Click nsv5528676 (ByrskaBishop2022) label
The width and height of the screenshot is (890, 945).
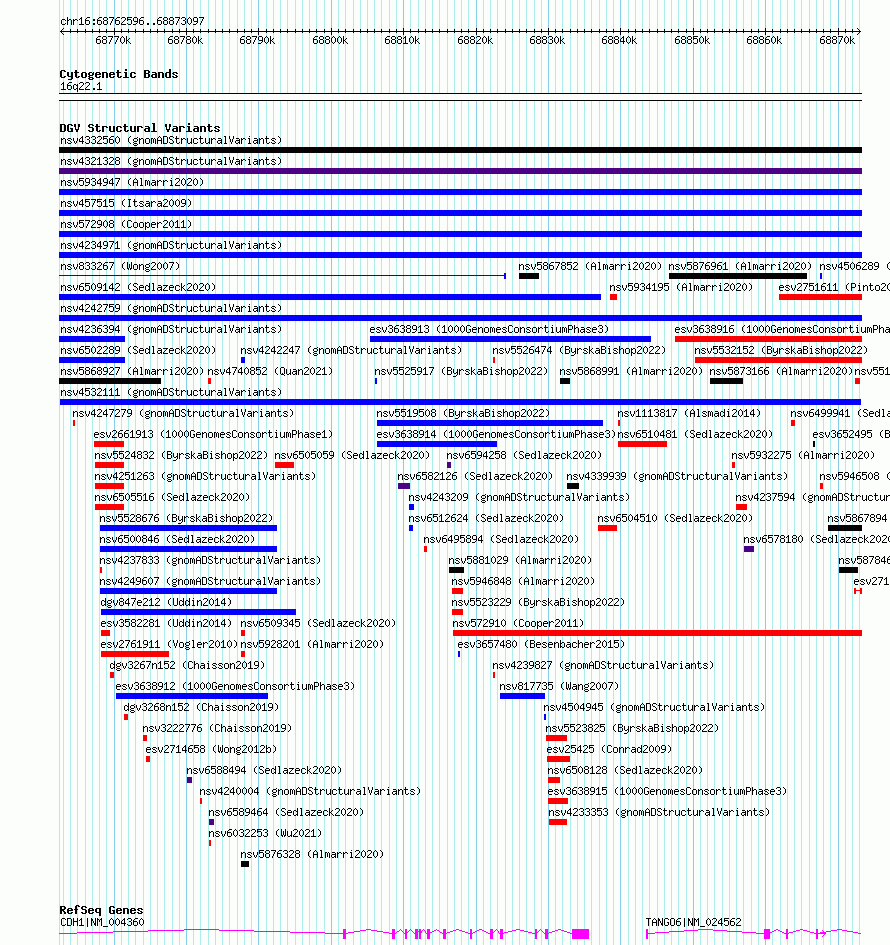(186, 519)
